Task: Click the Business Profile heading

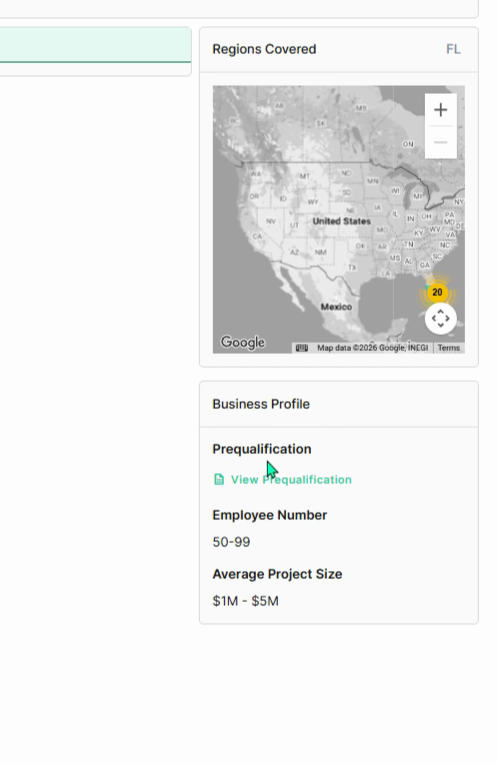Action: click(261, 404)
